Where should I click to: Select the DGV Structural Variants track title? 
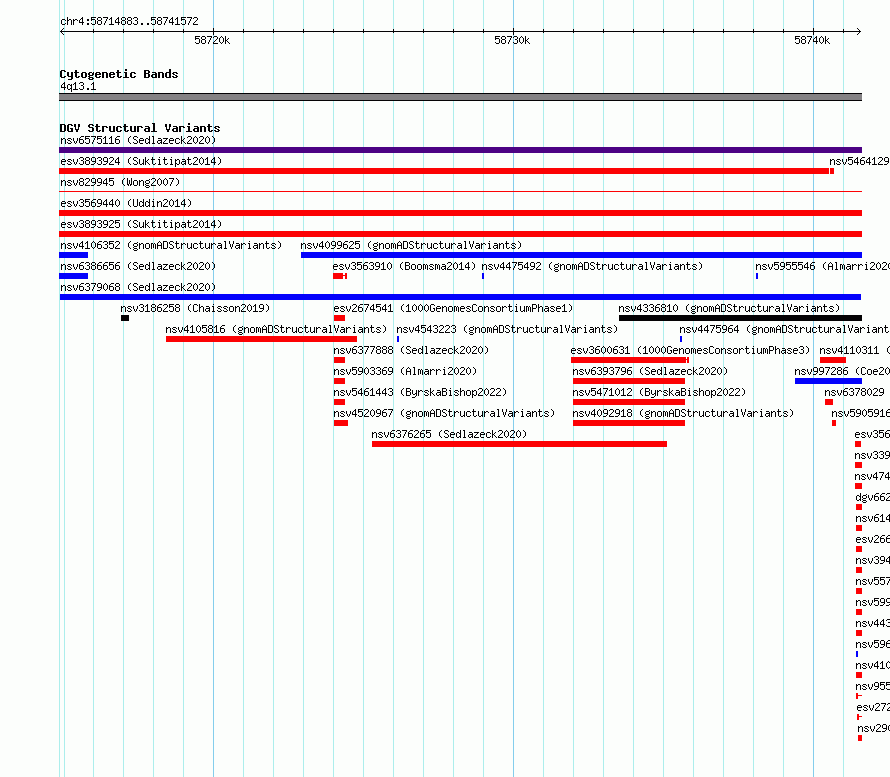click(140, 128)
